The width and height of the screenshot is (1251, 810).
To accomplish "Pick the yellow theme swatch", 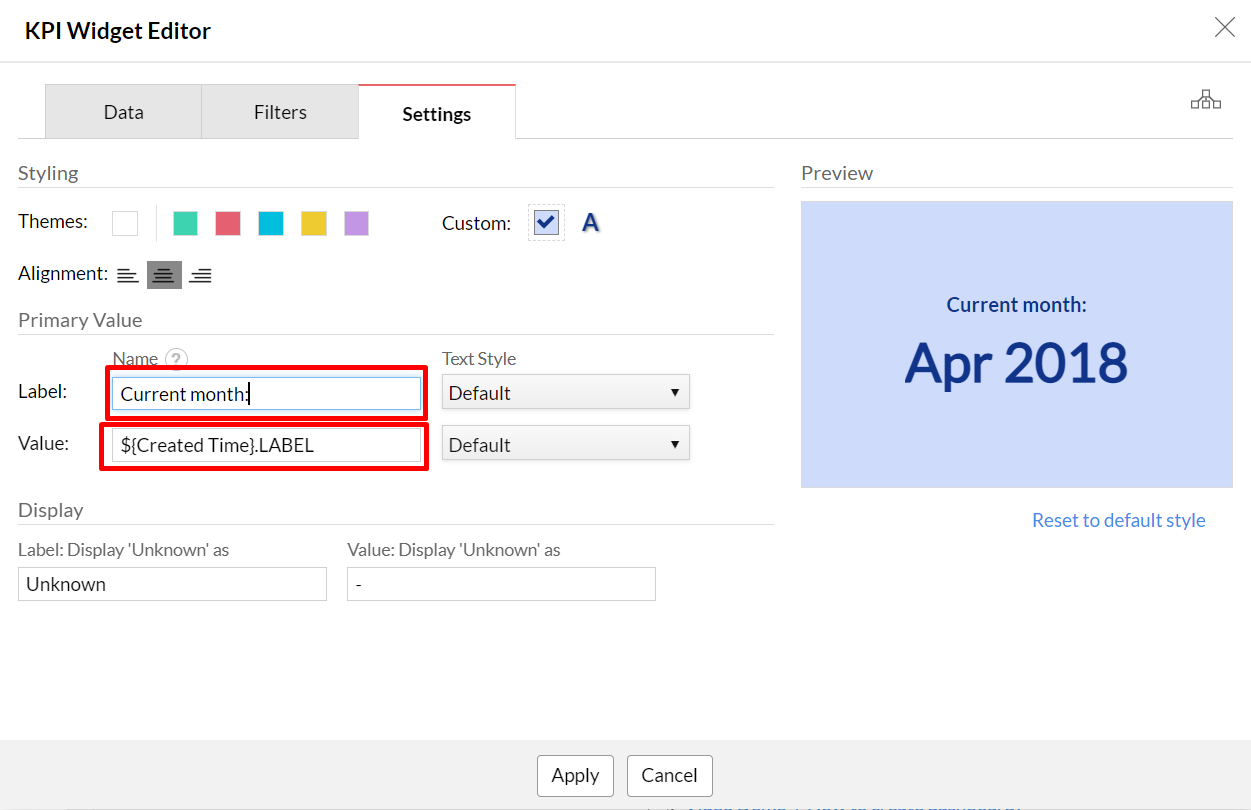I will (314, 223).
